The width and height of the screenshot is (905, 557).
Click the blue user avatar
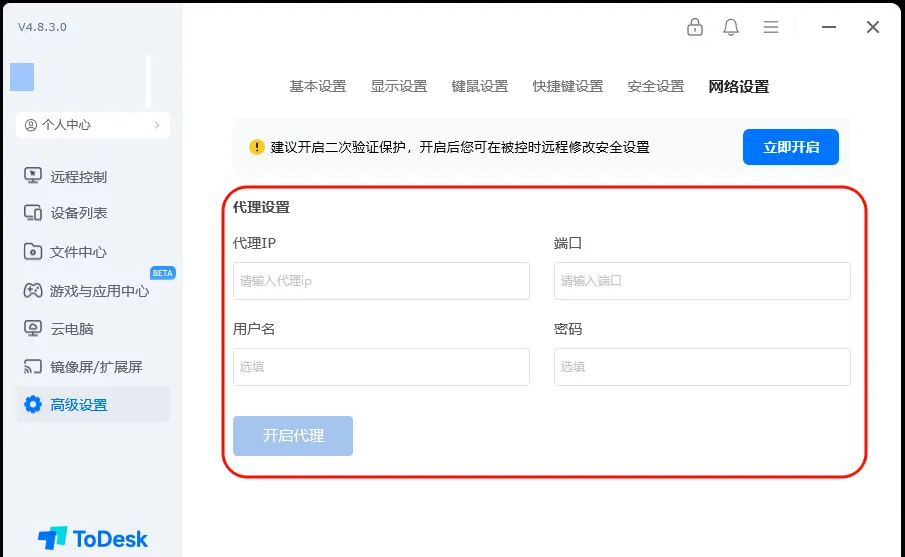coord(22,77)
